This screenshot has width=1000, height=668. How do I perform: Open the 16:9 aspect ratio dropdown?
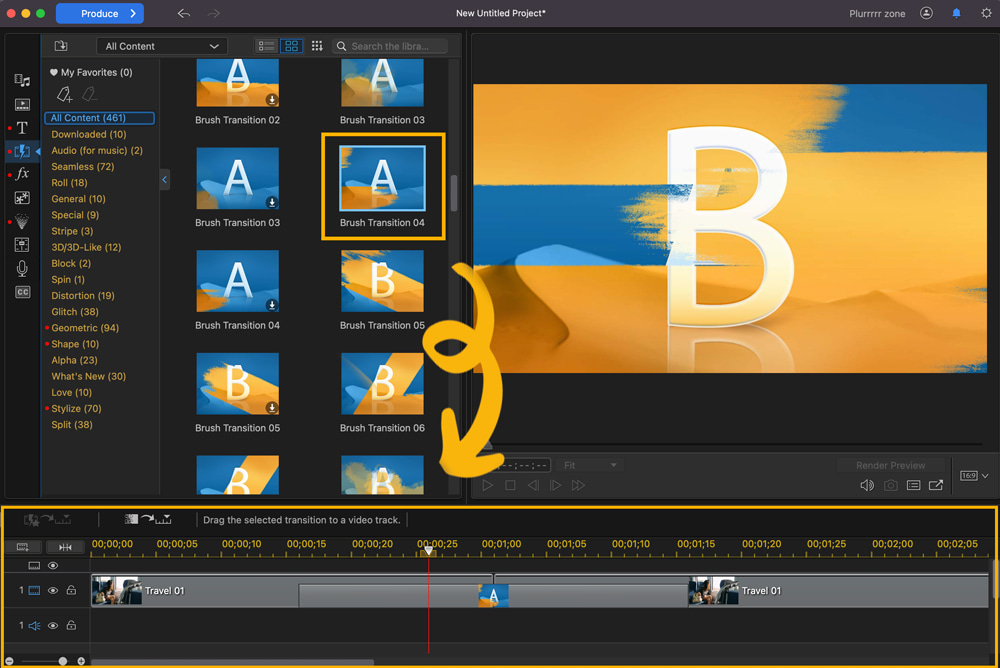[x=973, y=475]
